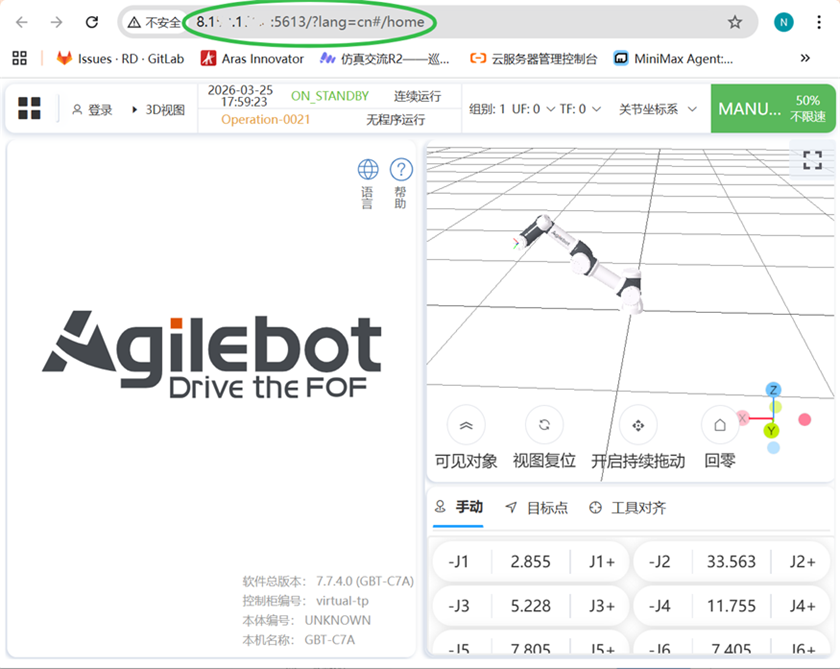
Task: Click the 50% 不限速 speed setting
Action: (x=808, y=108)
